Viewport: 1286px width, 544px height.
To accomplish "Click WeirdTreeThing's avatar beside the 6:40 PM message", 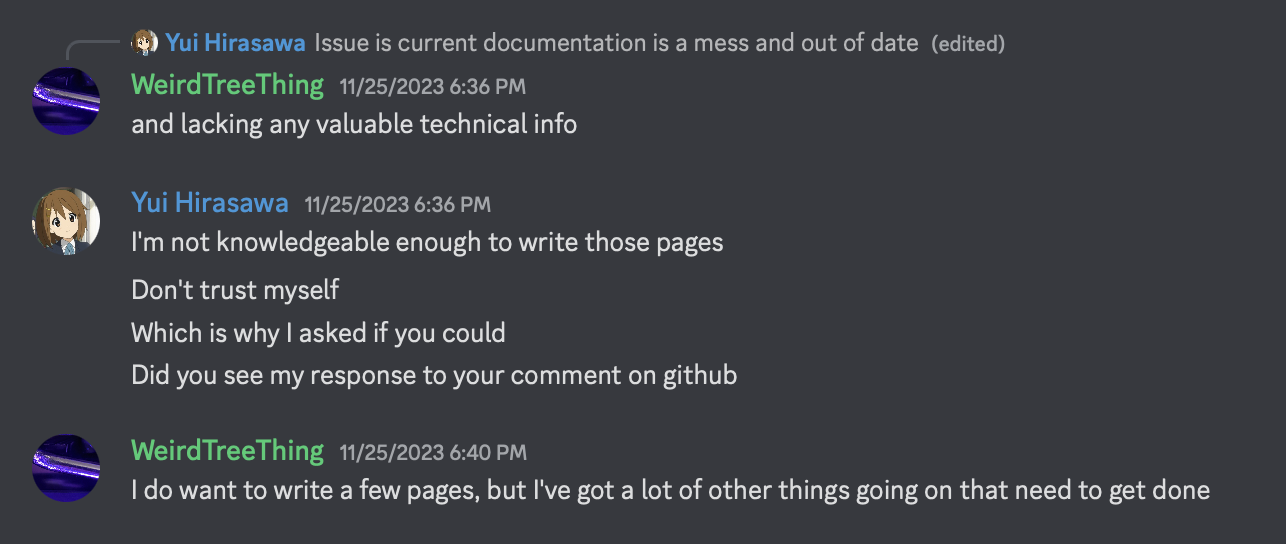I will coord(66,467).
